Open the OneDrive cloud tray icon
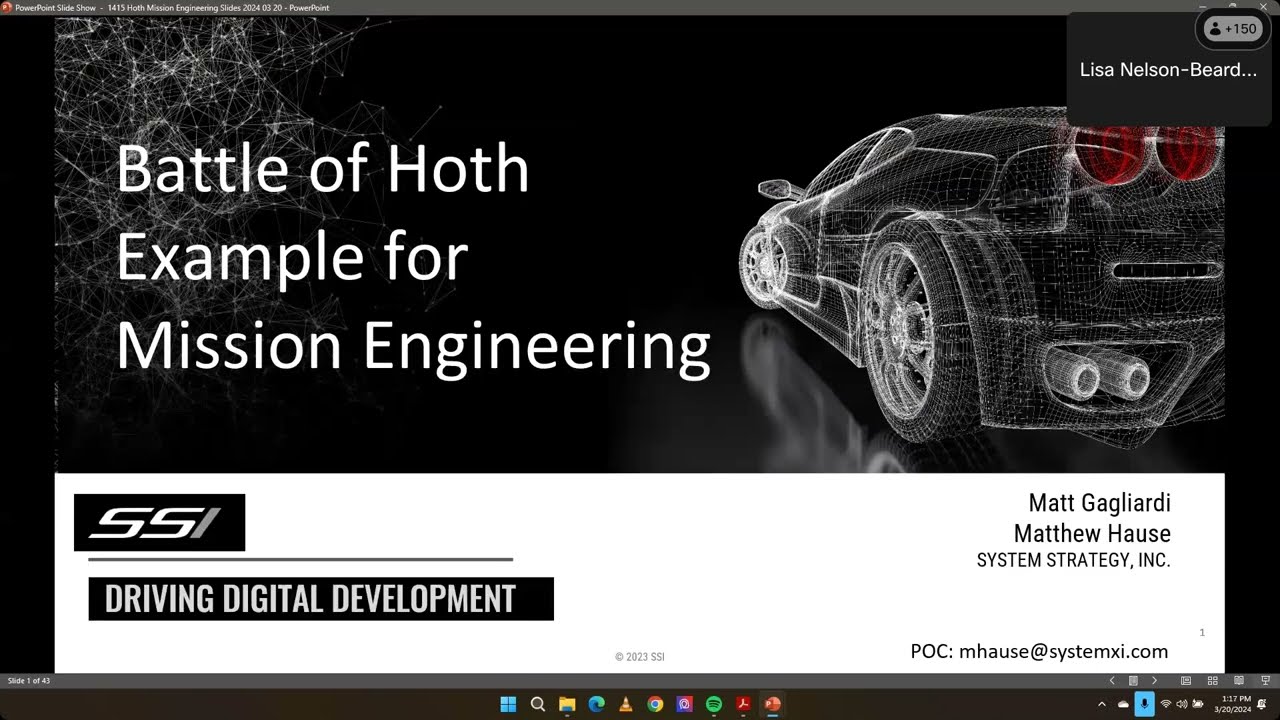 pyautogui.click(x=1123, y=704)
